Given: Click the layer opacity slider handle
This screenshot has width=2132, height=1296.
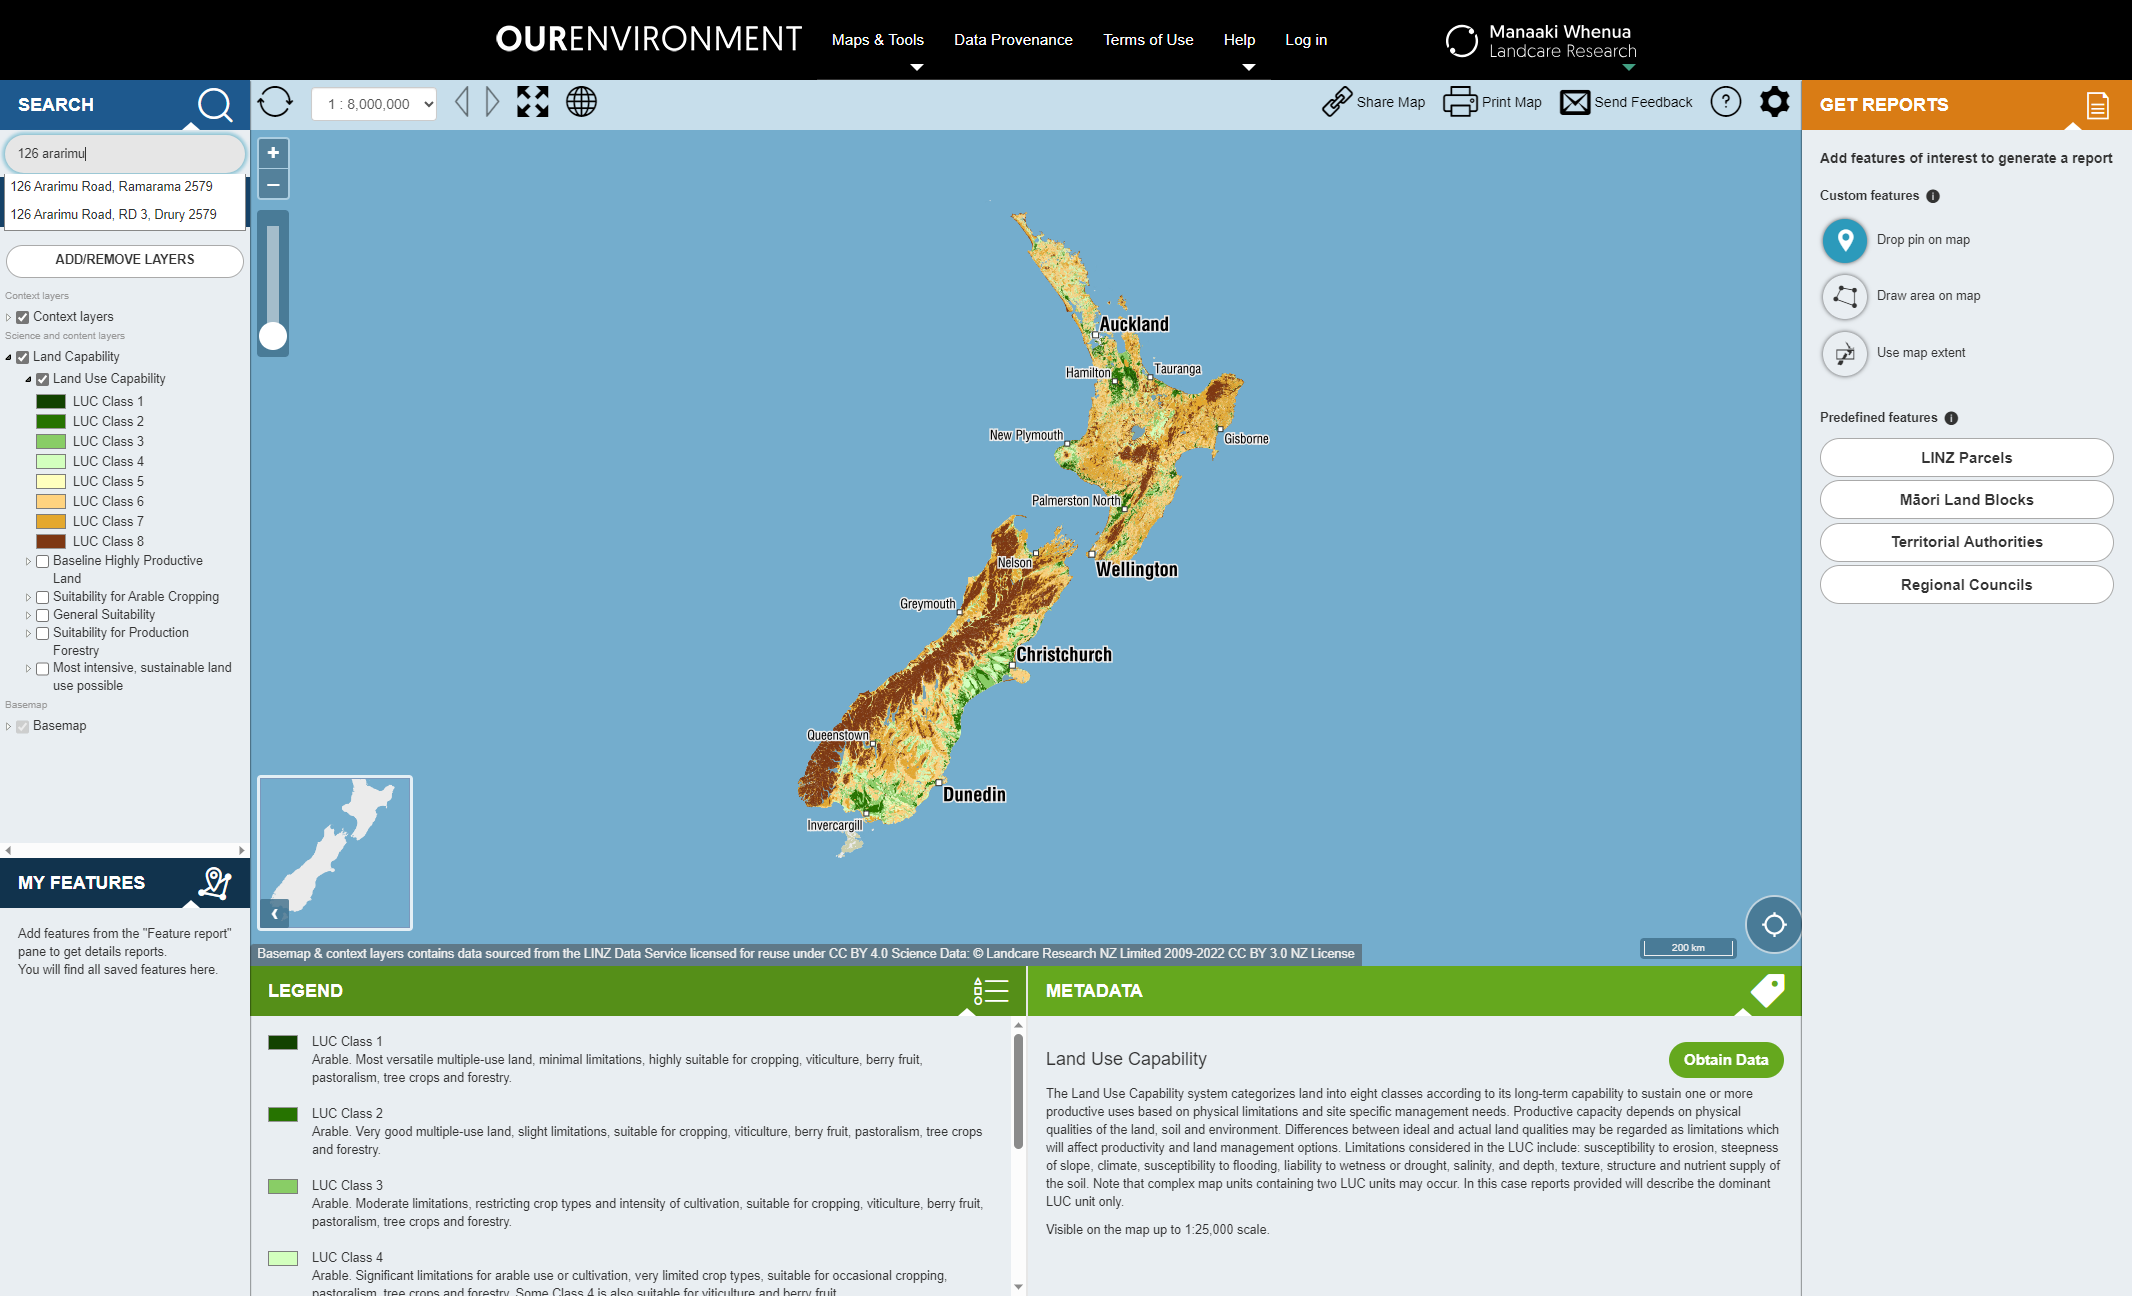Looking at the screenshot, I should [x=273, y=336].
